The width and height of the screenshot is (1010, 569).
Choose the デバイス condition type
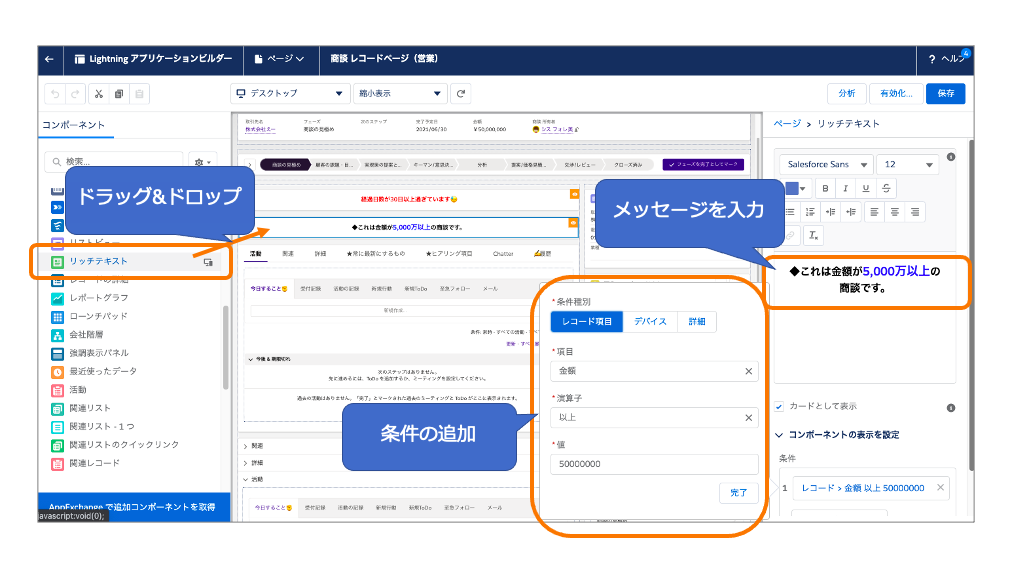click(x=650, y=322)
